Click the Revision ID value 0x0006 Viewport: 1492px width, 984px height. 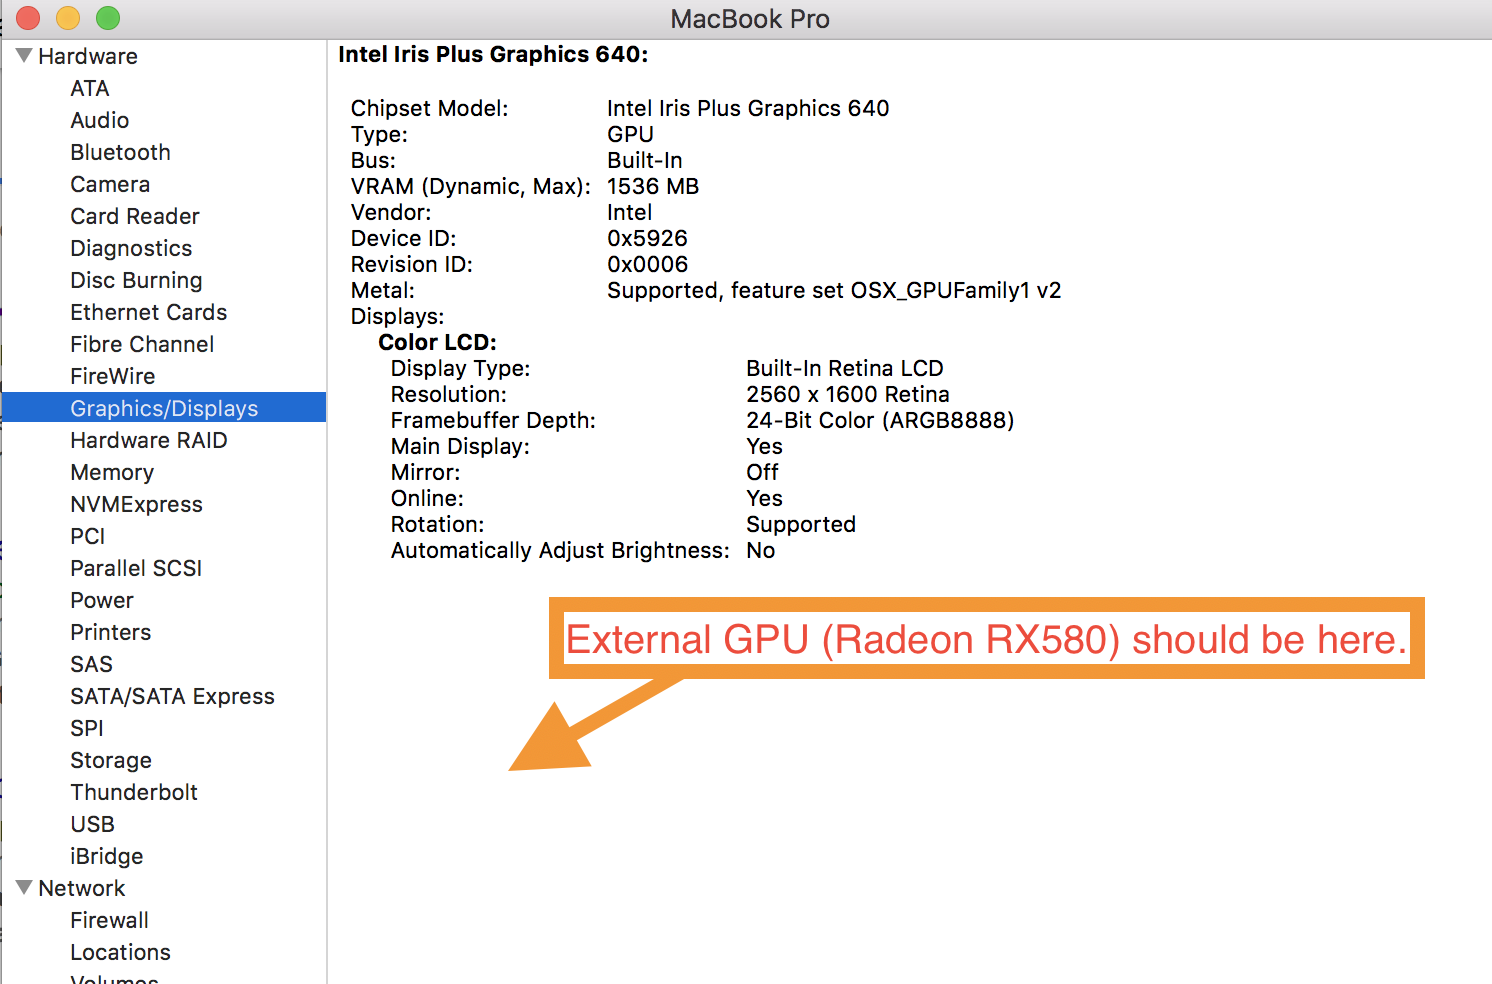click(647, 264)
